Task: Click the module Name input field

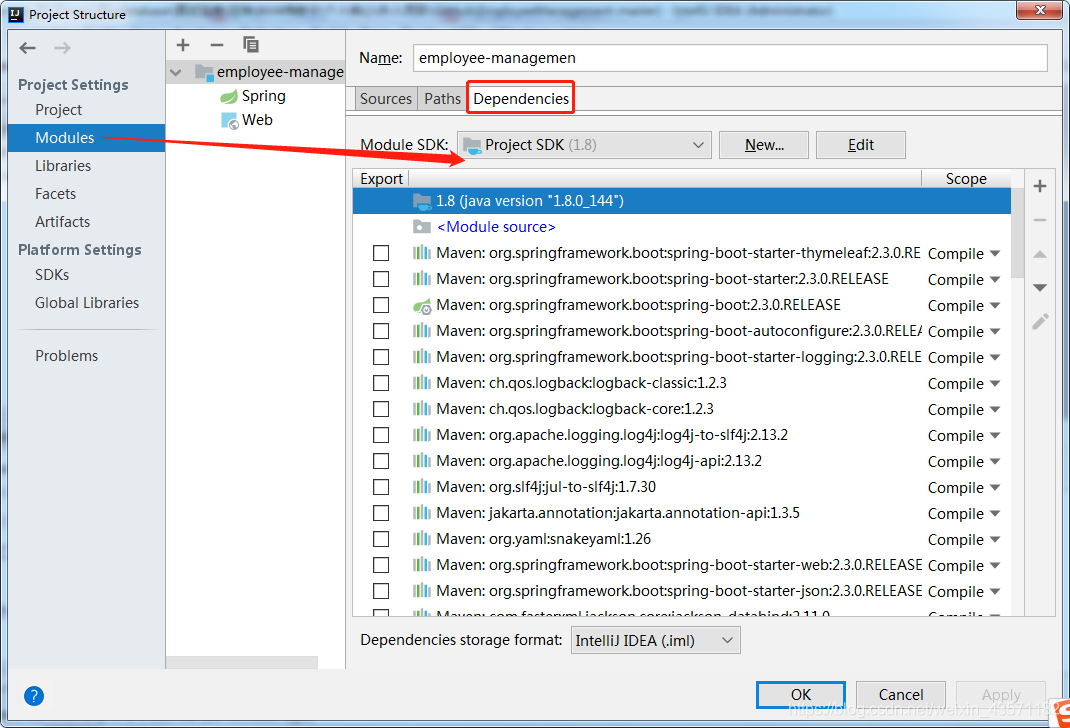Action: click(x=729, y=58)
